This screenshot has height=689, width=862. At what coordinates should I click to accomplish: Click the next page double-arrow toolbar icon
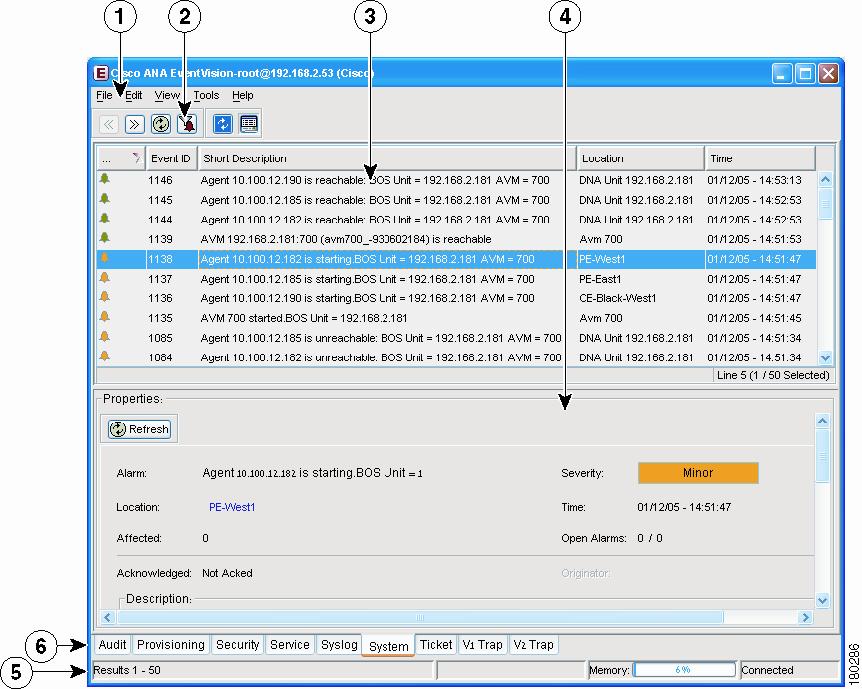pos(135,124)
